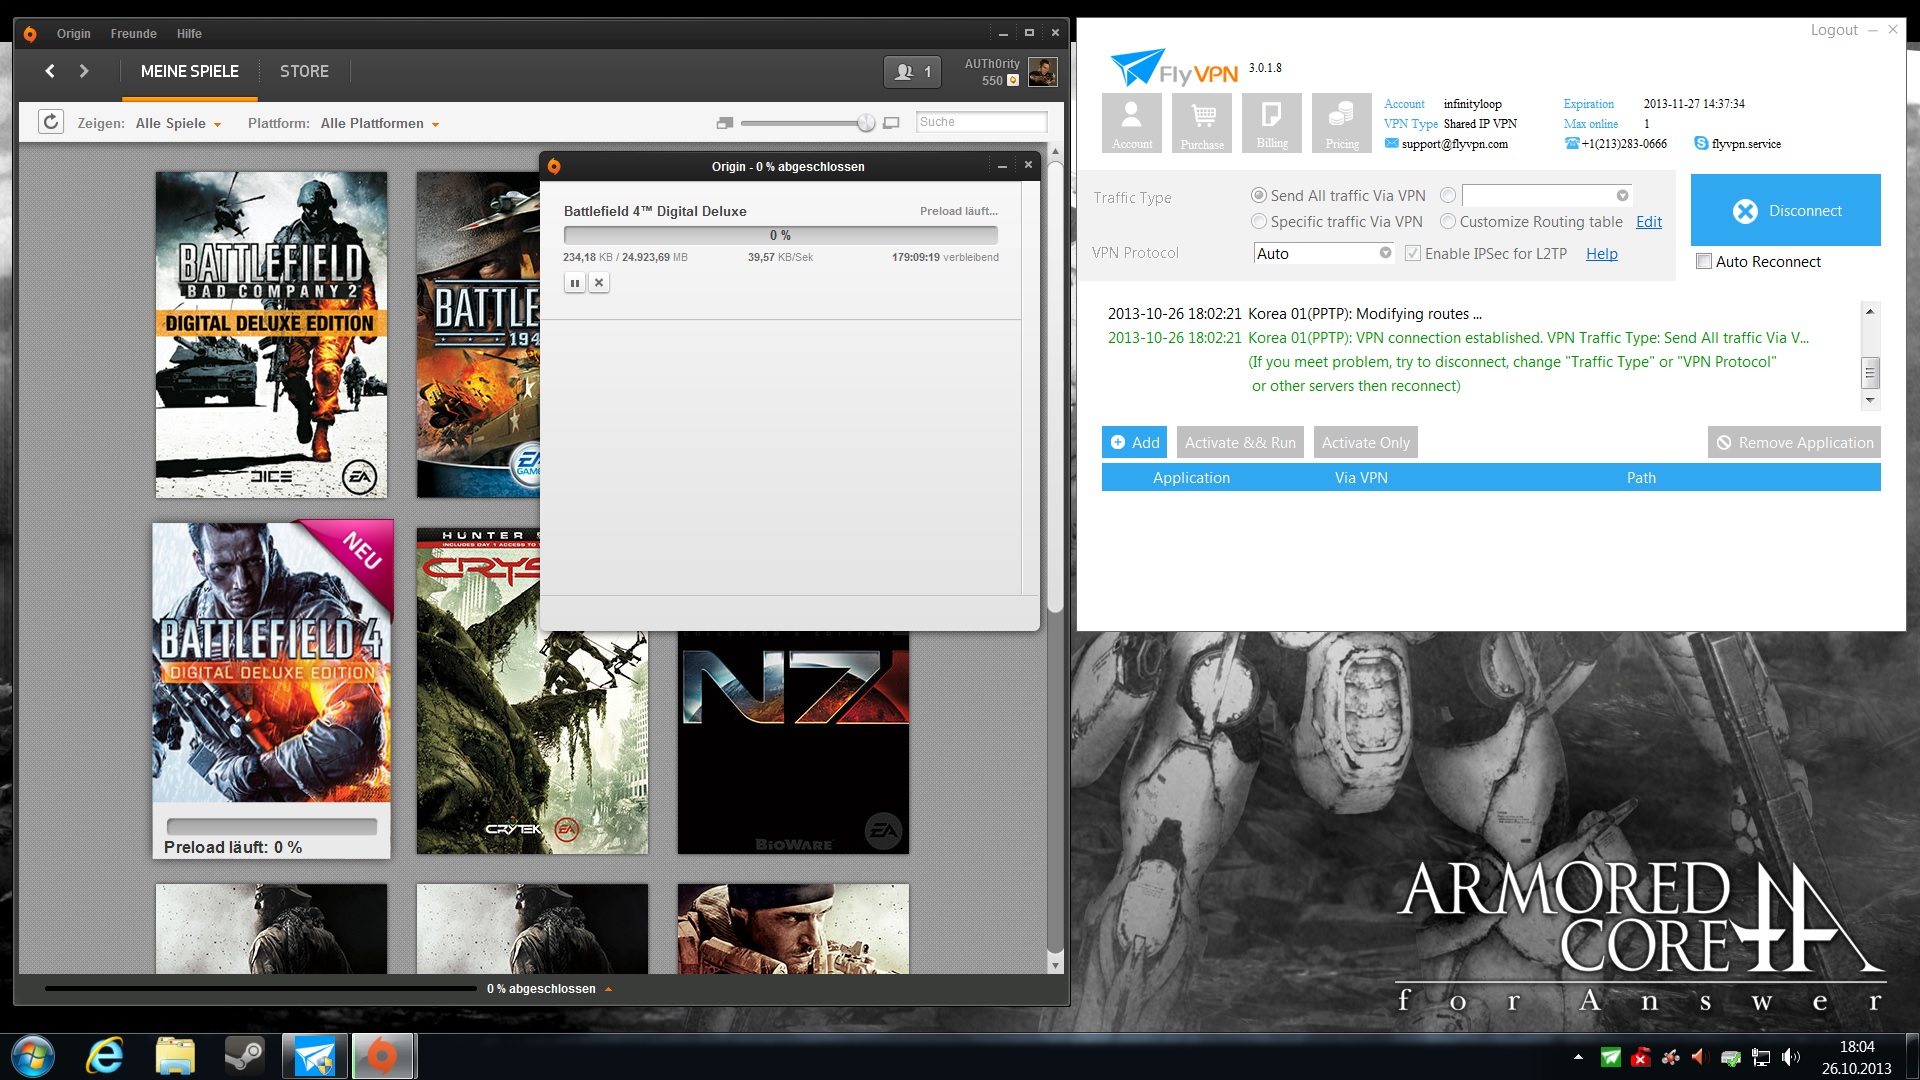Enable Auto Reconnect checkbox
Viewport: 1920px width, 1080px height.
(1704, 261)
